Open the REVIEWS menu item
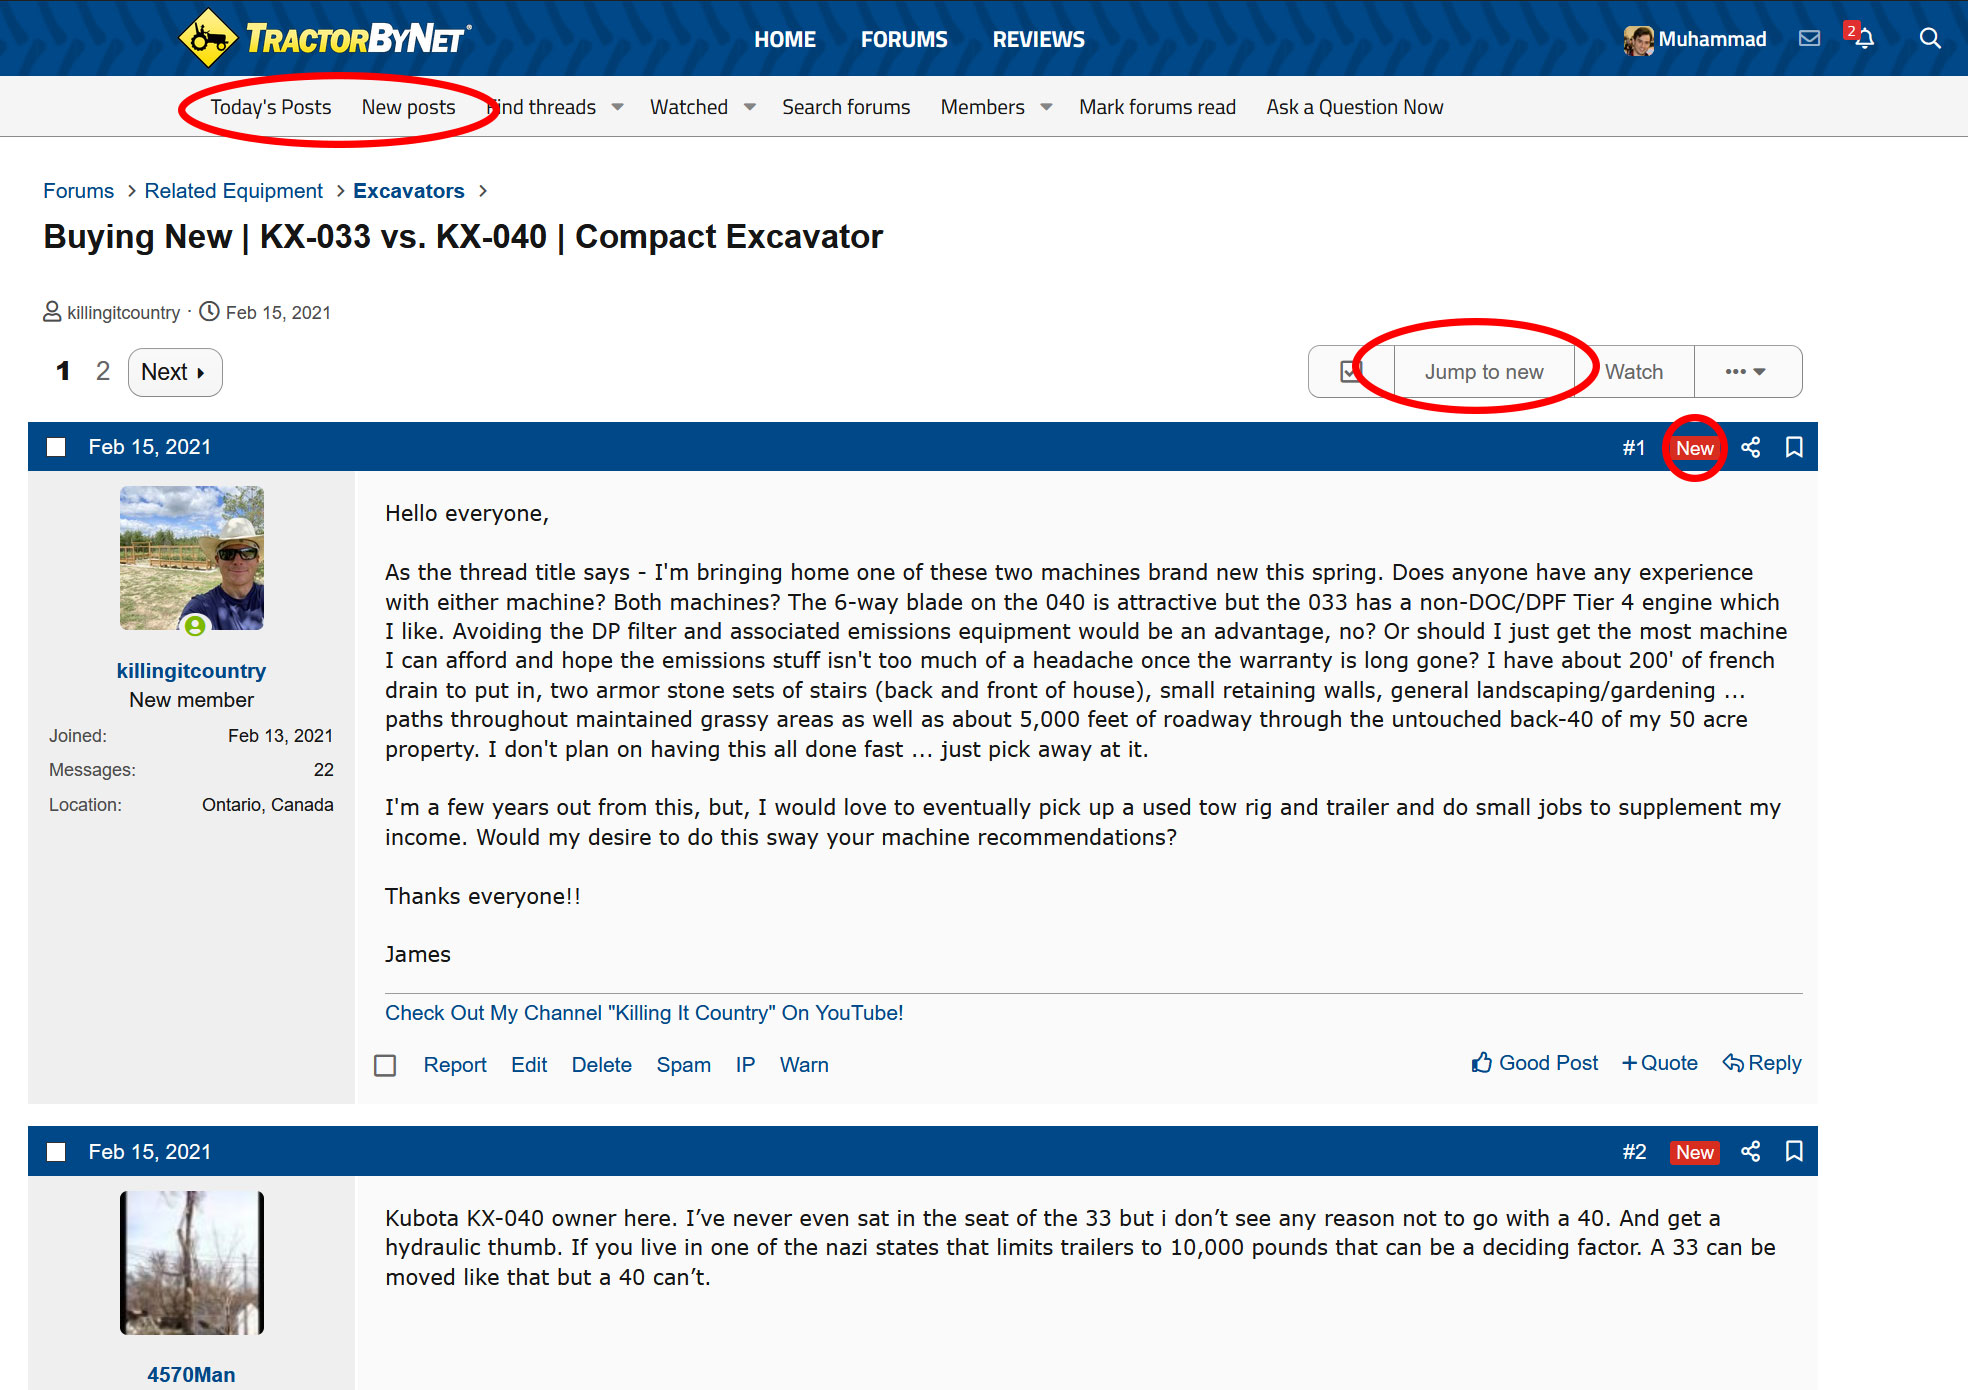1968x1390 pixels. click(1038, 39)
